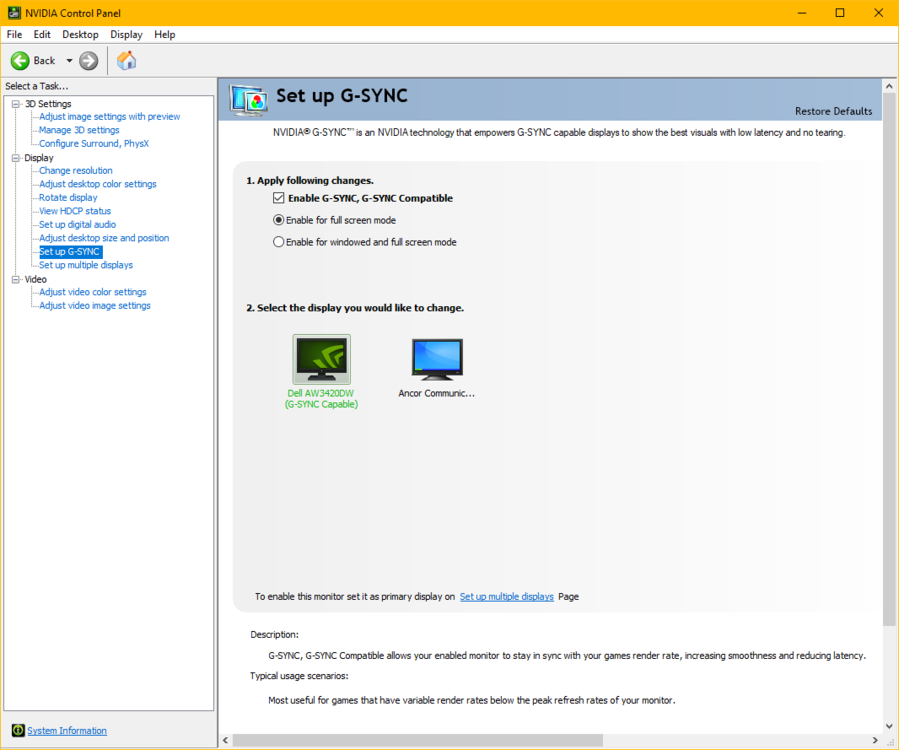
Task: Click the horizontal scrollbar left arrow
Action: coord(225,740)
